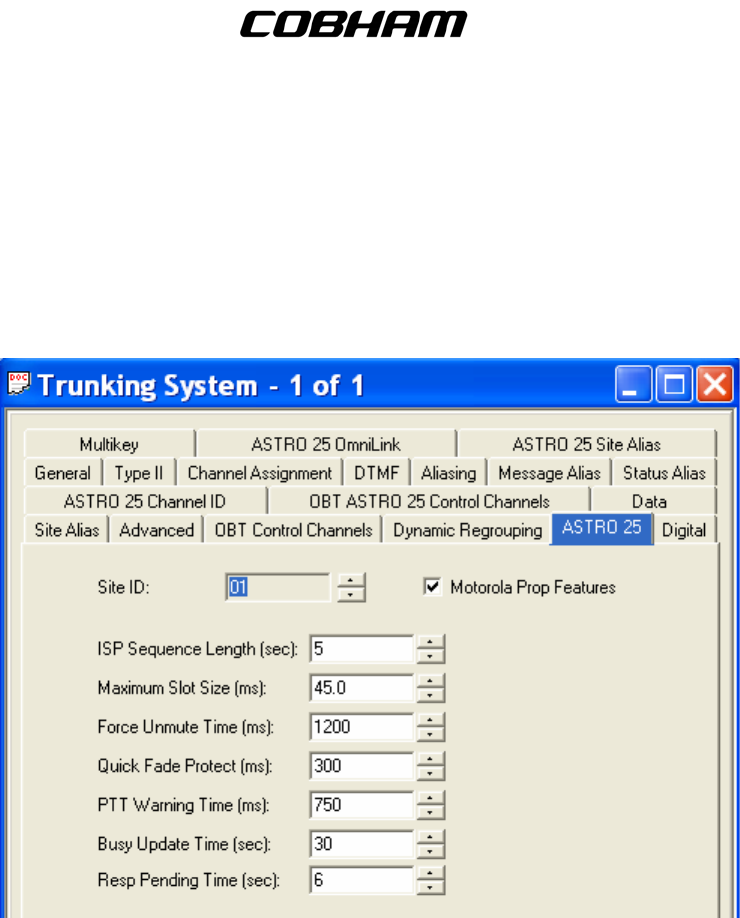The width and height of the screenshot is (740, 918).
Task: Select the Channel Assignment tab
Action: coord(259,472)
